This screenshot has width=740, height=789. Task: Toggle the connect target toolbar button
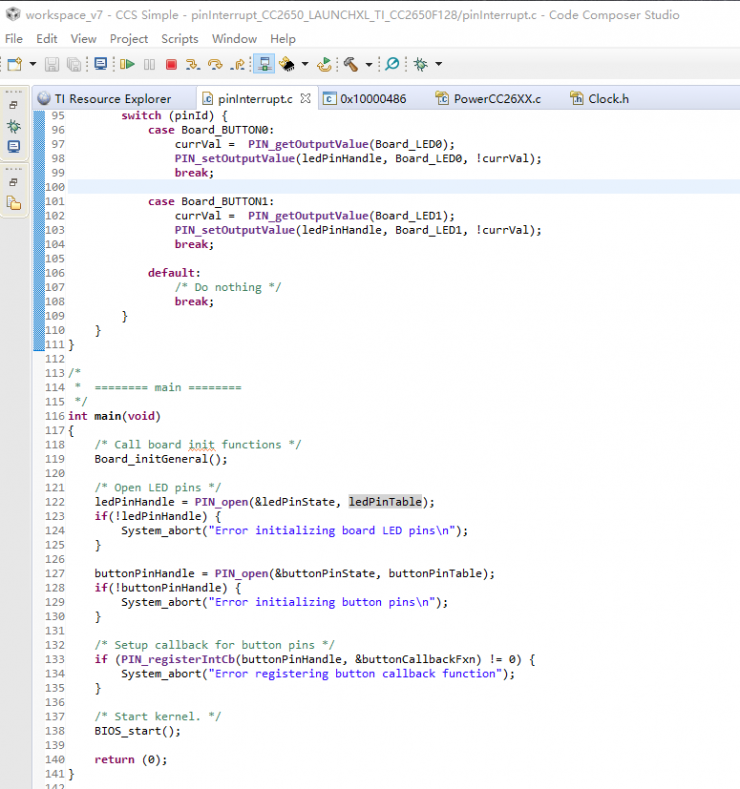(264, 64)
